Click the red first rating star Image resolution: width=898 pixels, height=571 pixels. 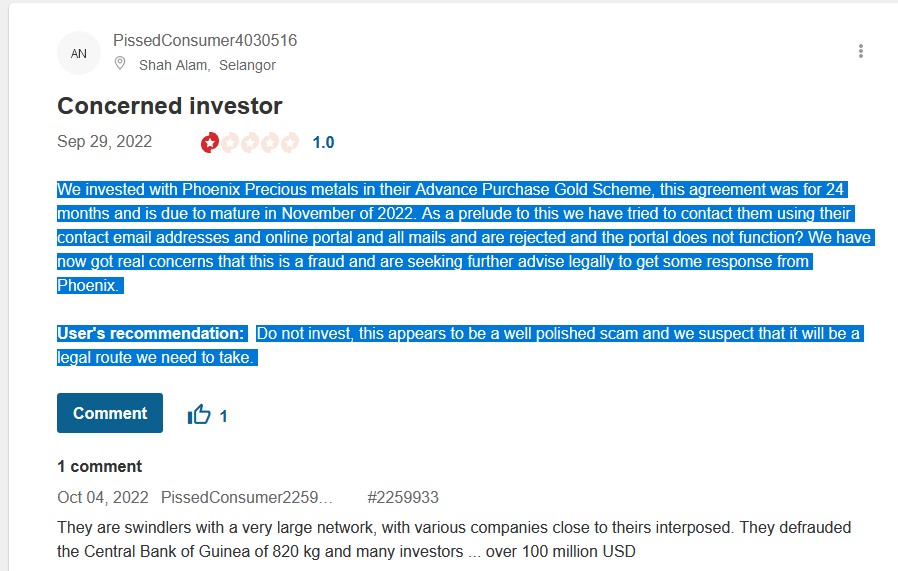tap(210, 142)
